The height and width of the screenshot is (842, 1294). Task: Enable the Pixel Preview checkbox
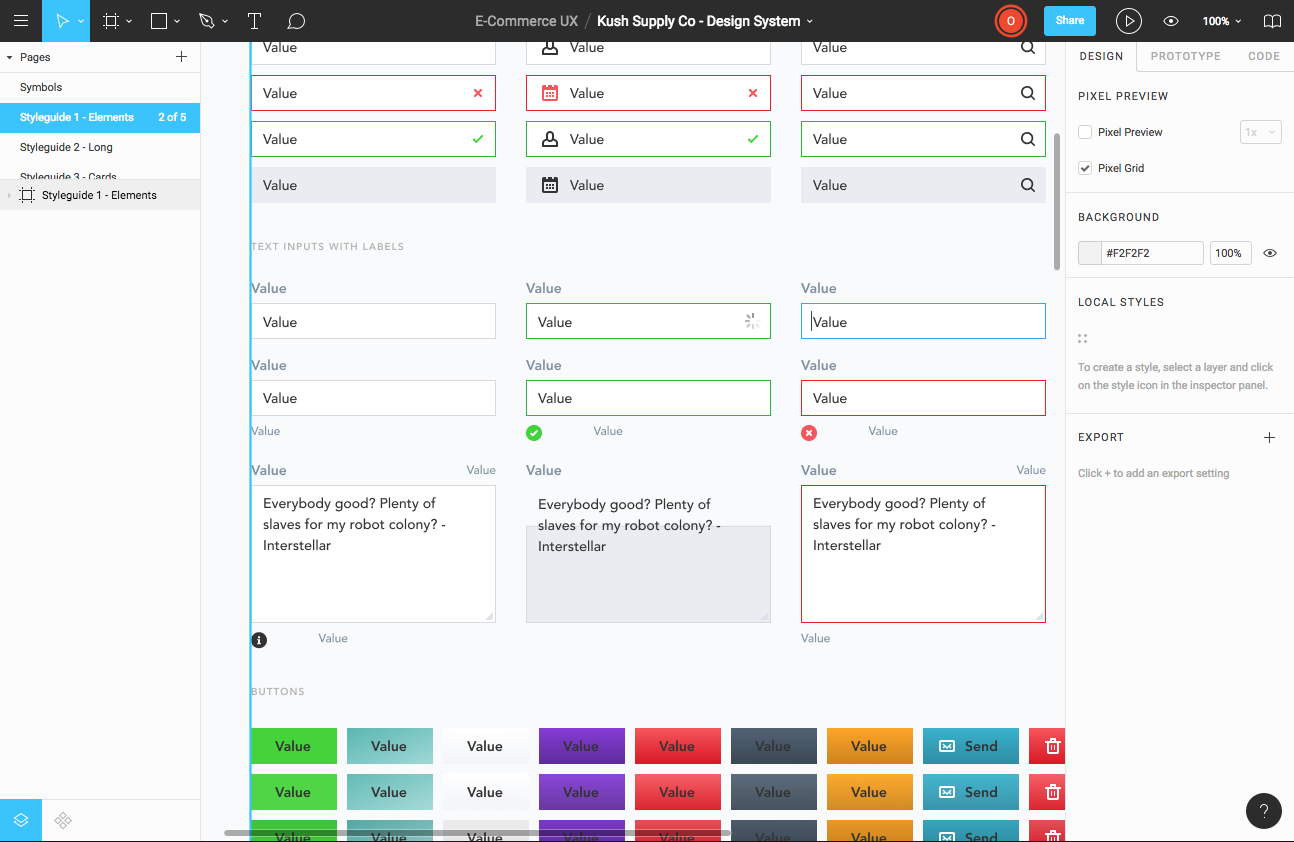point(1085,132)
